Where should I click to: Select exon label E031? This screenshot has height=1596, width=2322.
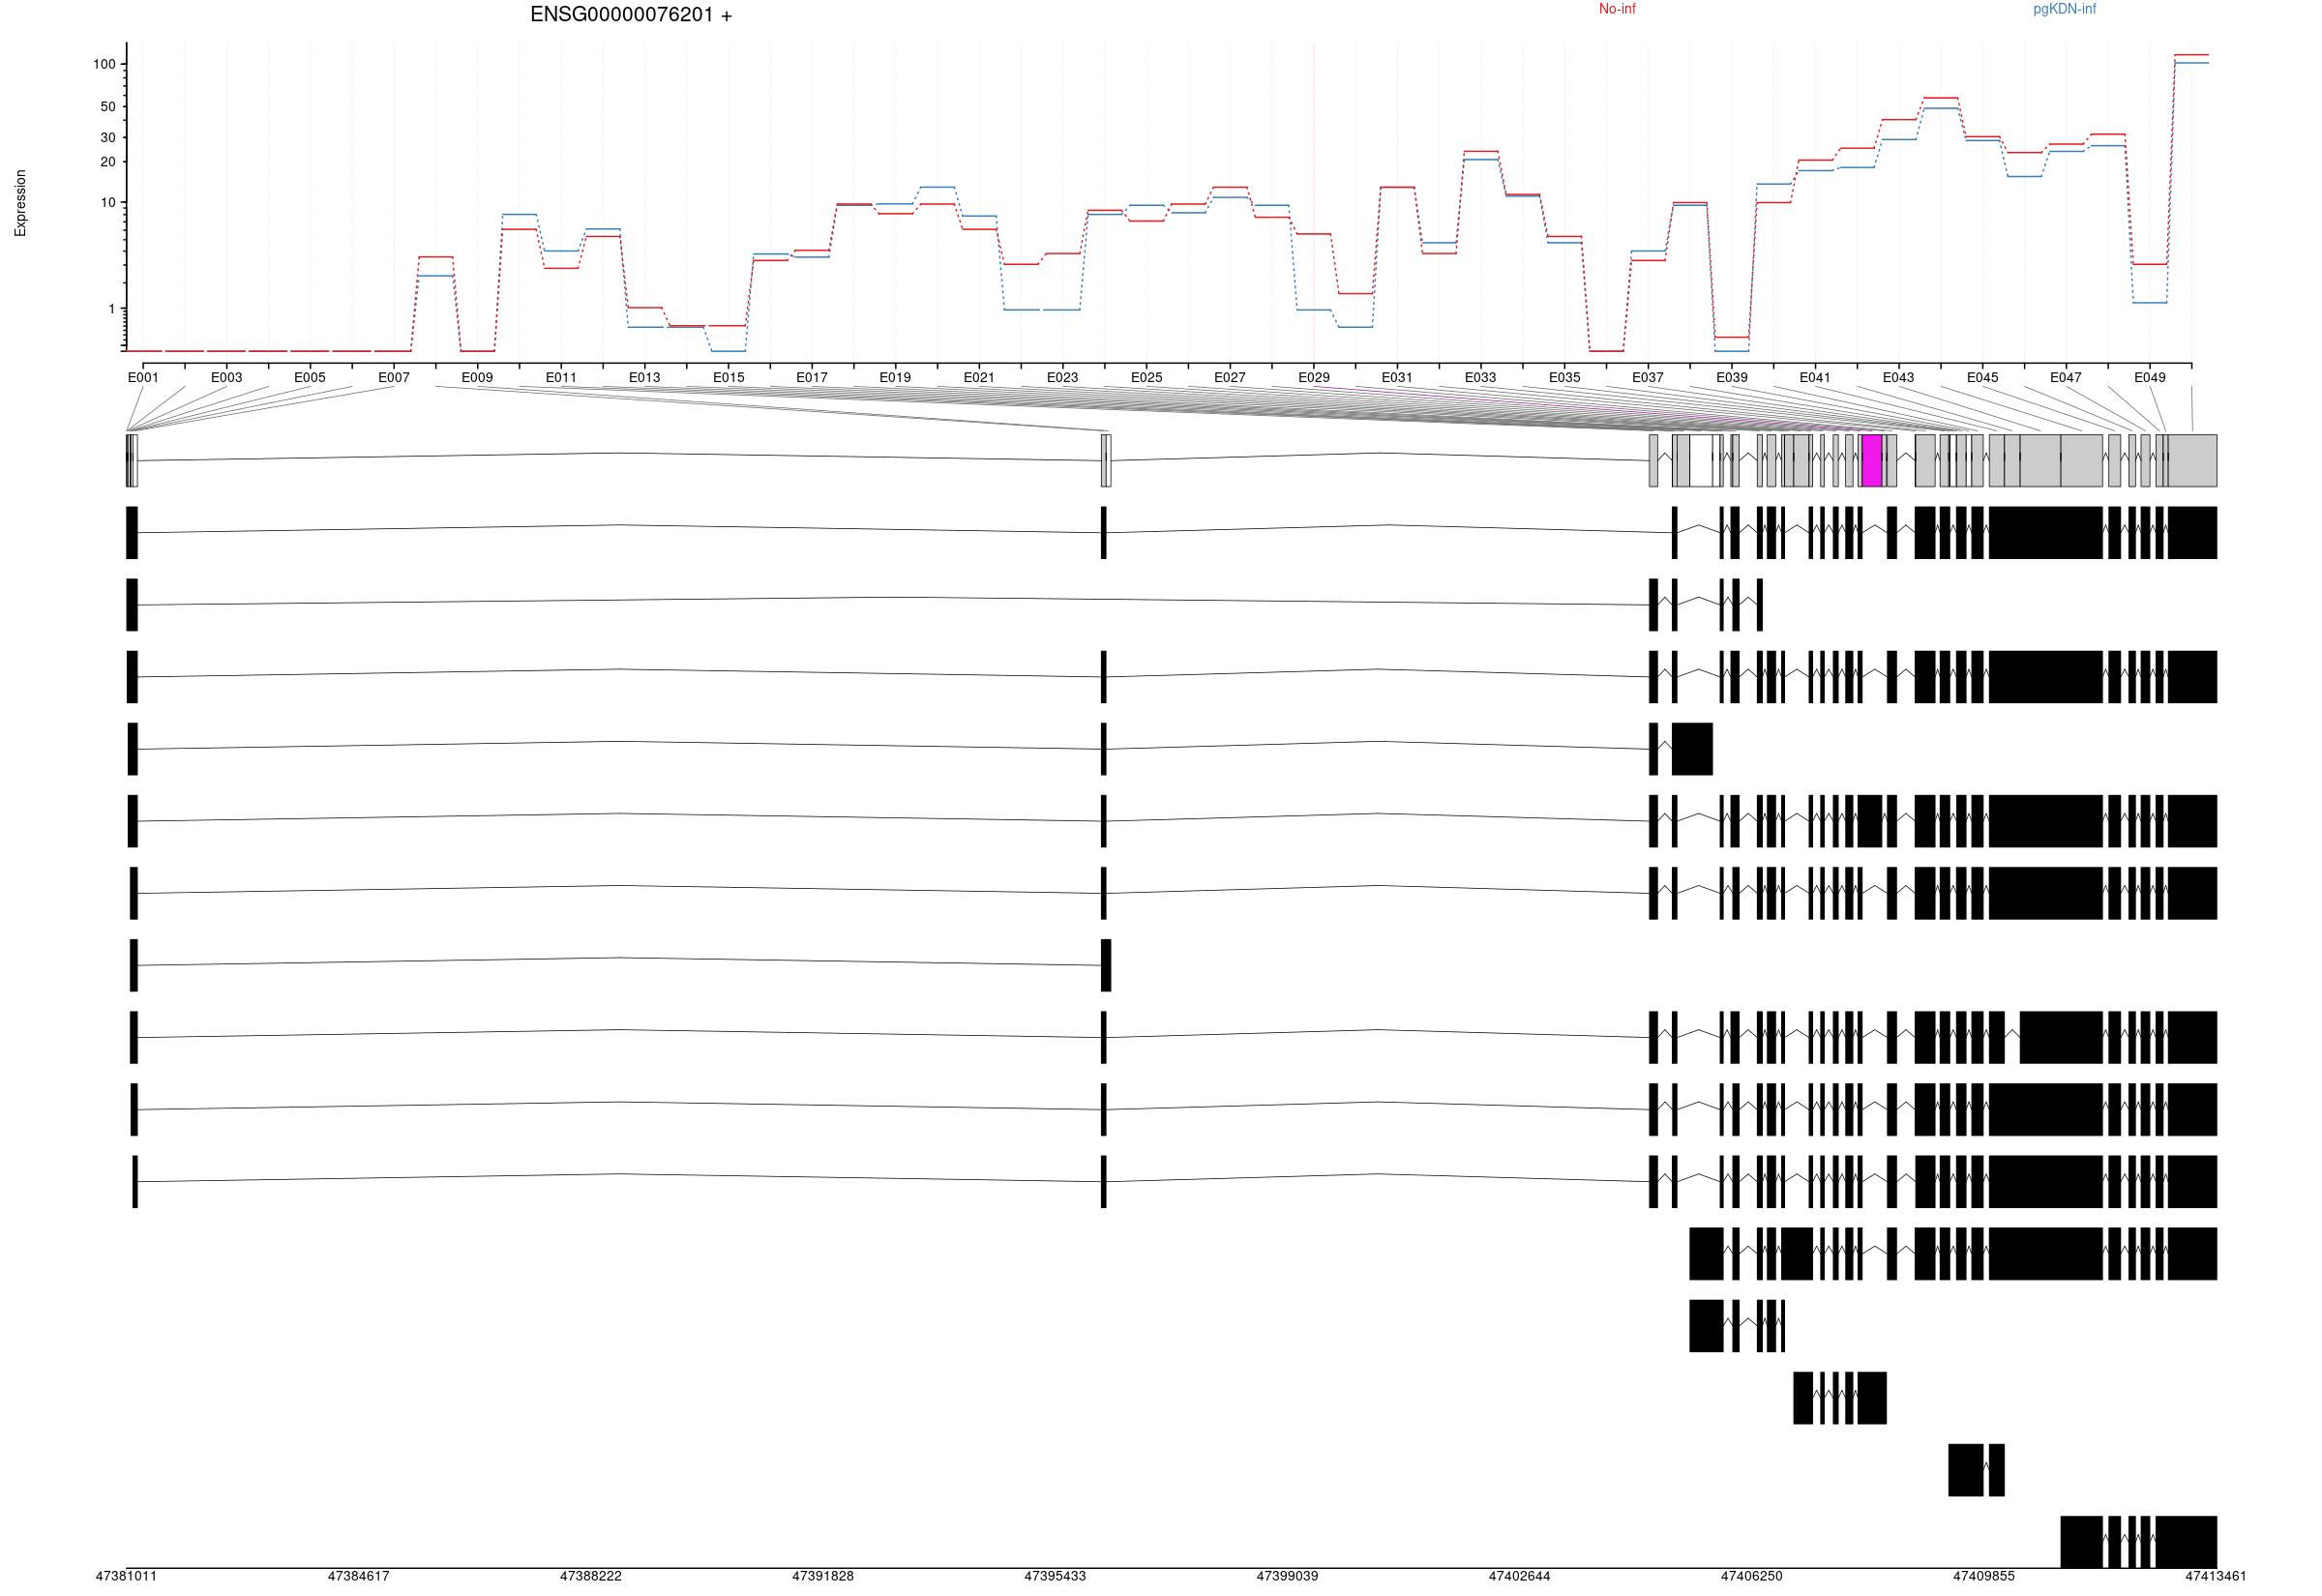coord(1397,377)
